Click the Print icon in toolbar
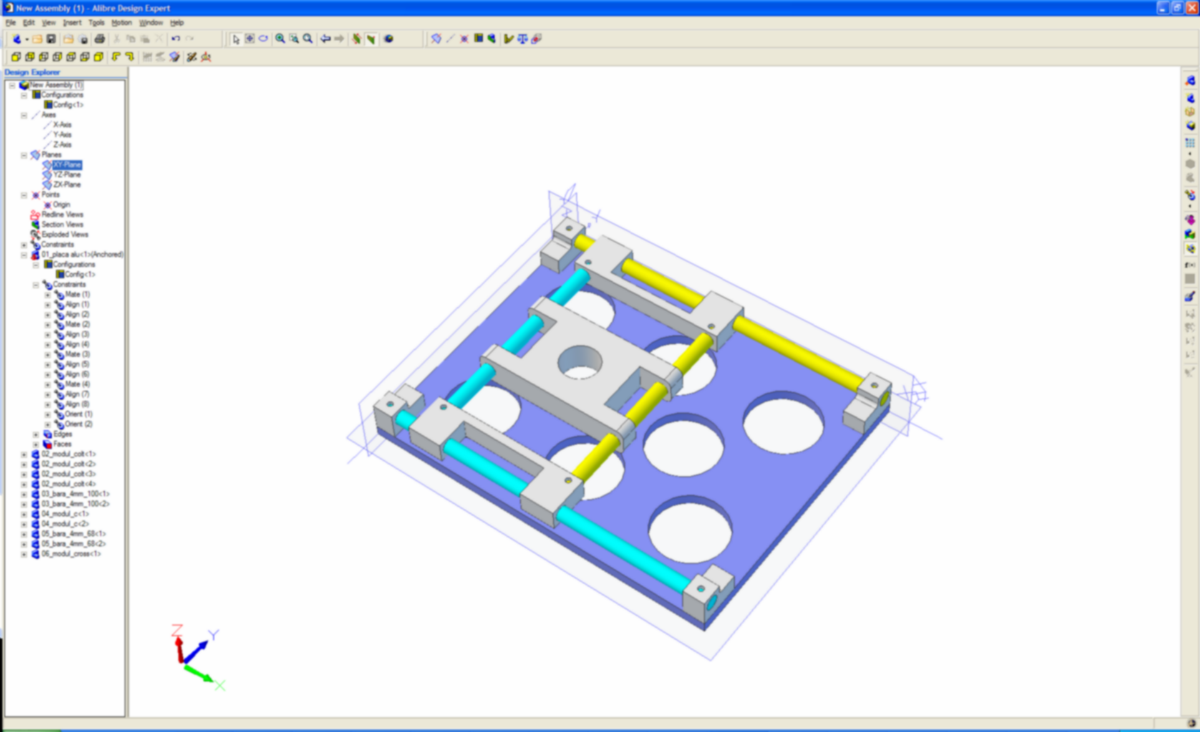The image size is (1200, 732). [x=100, y=39]
